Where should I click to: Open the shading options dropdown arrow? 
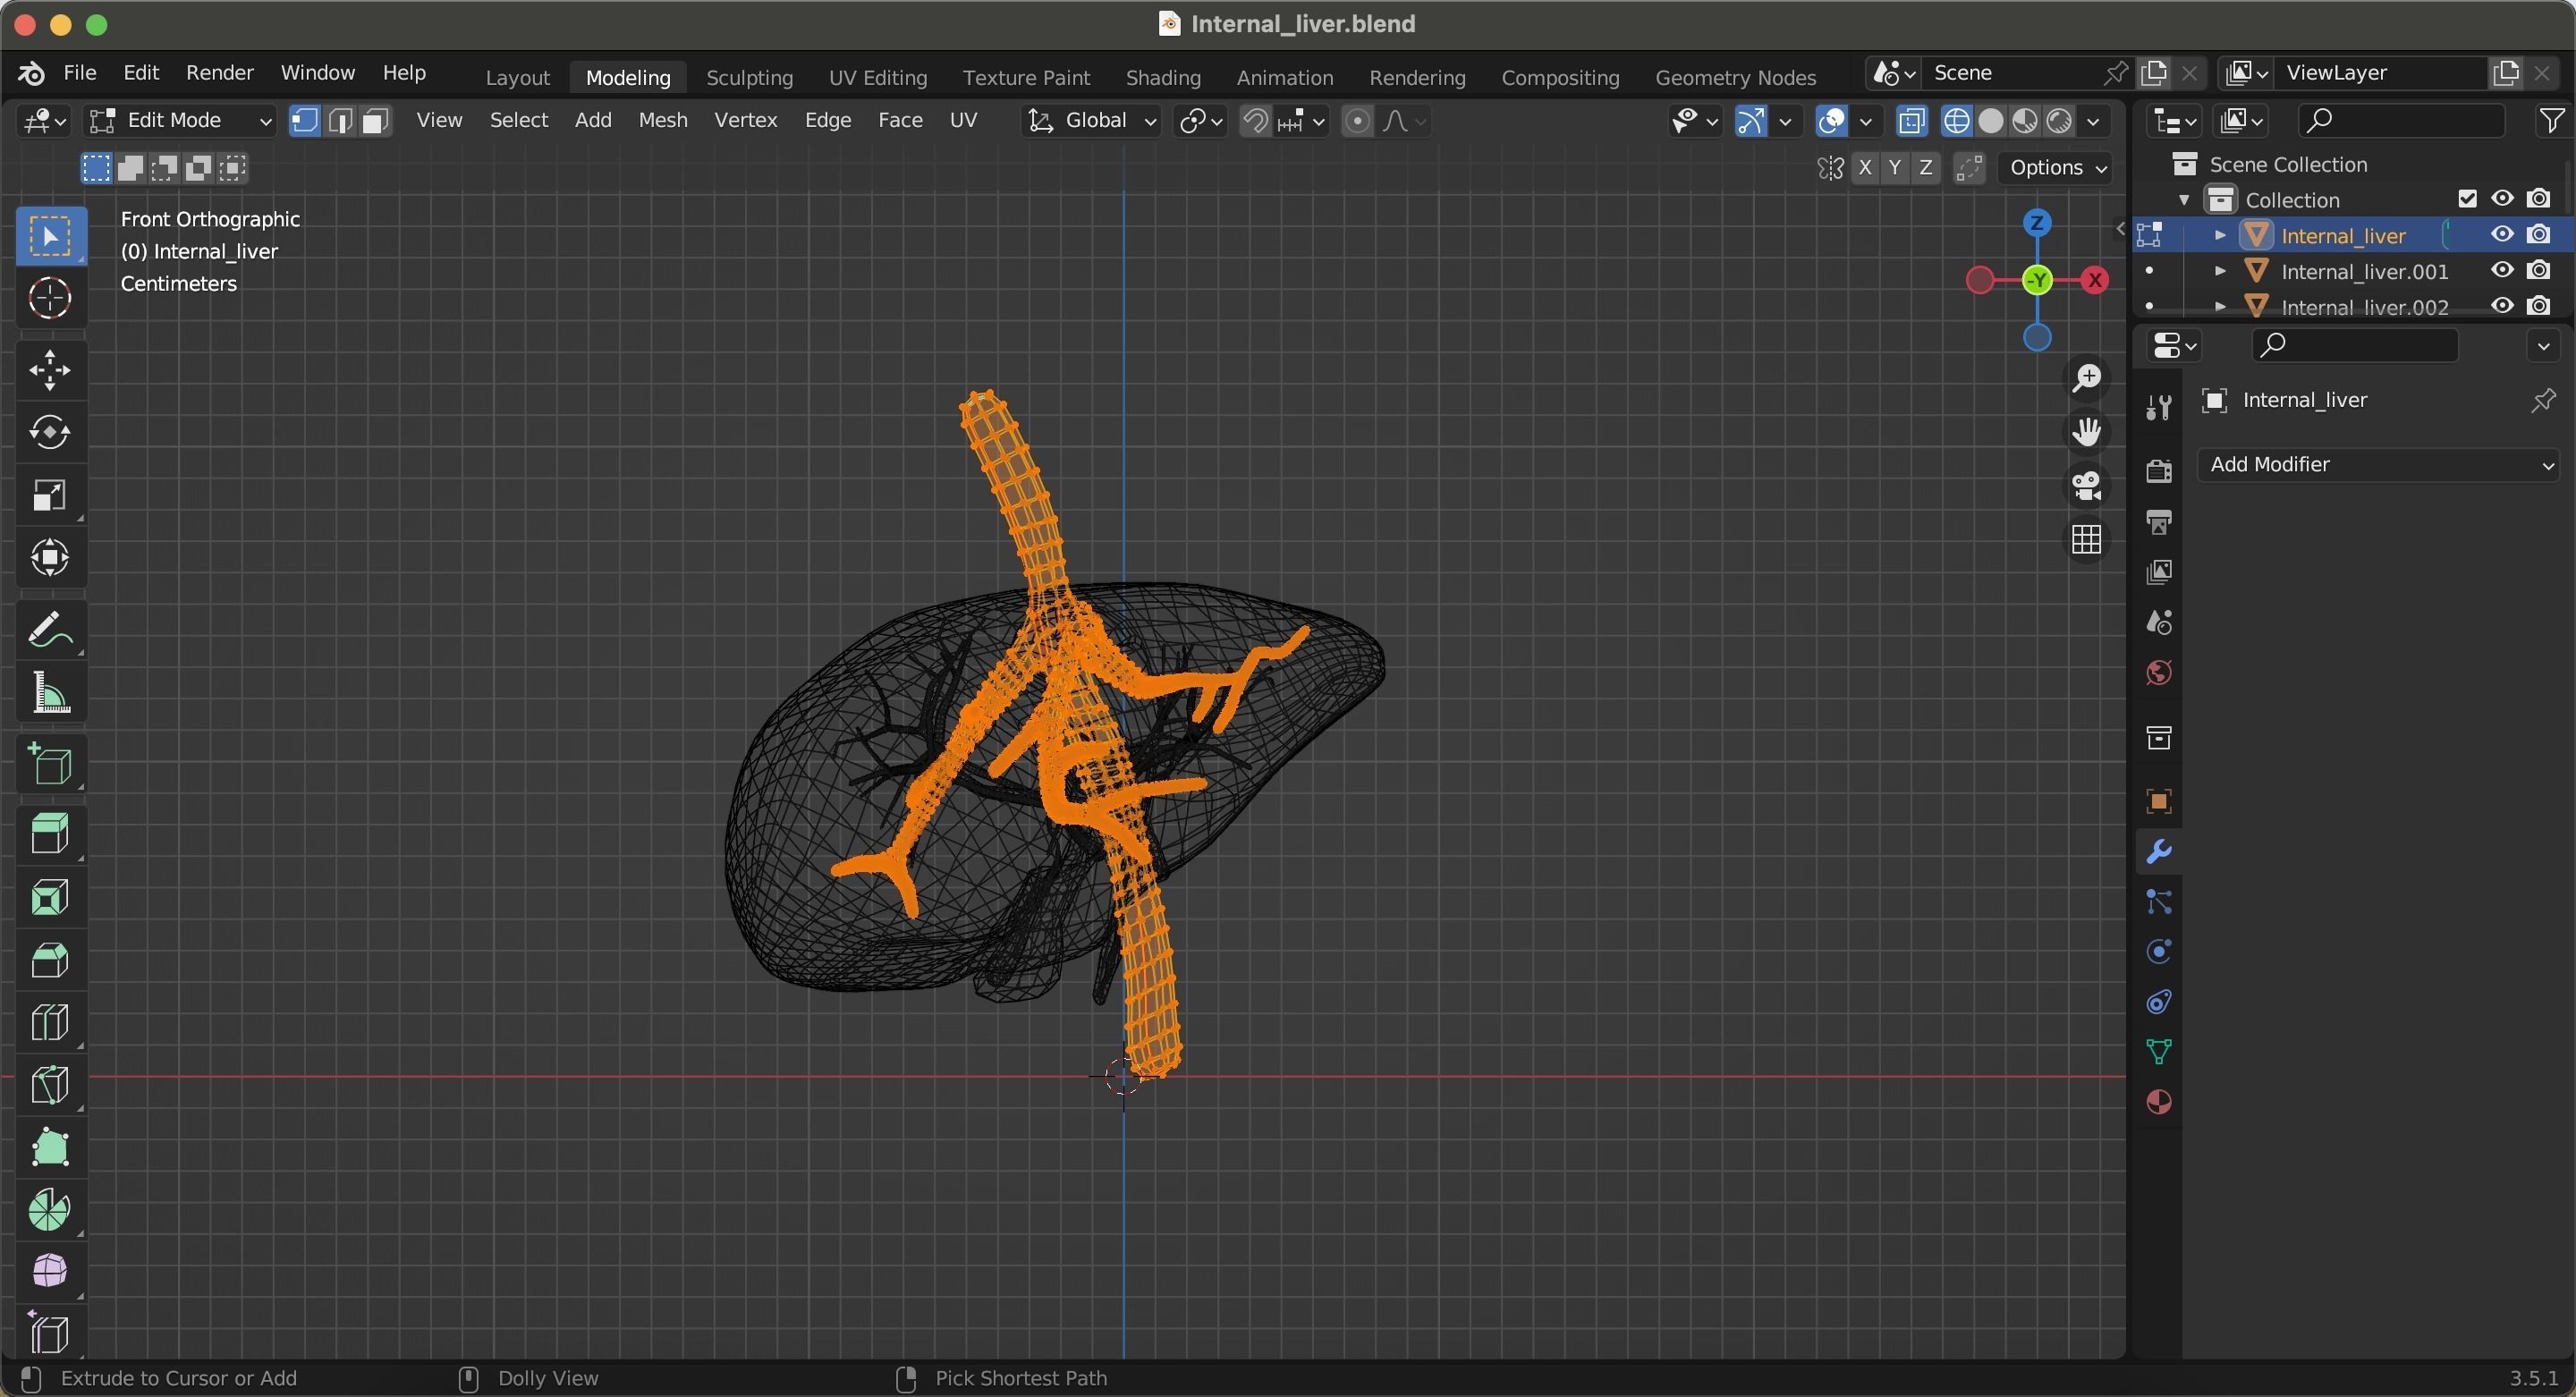(2093, 121)
